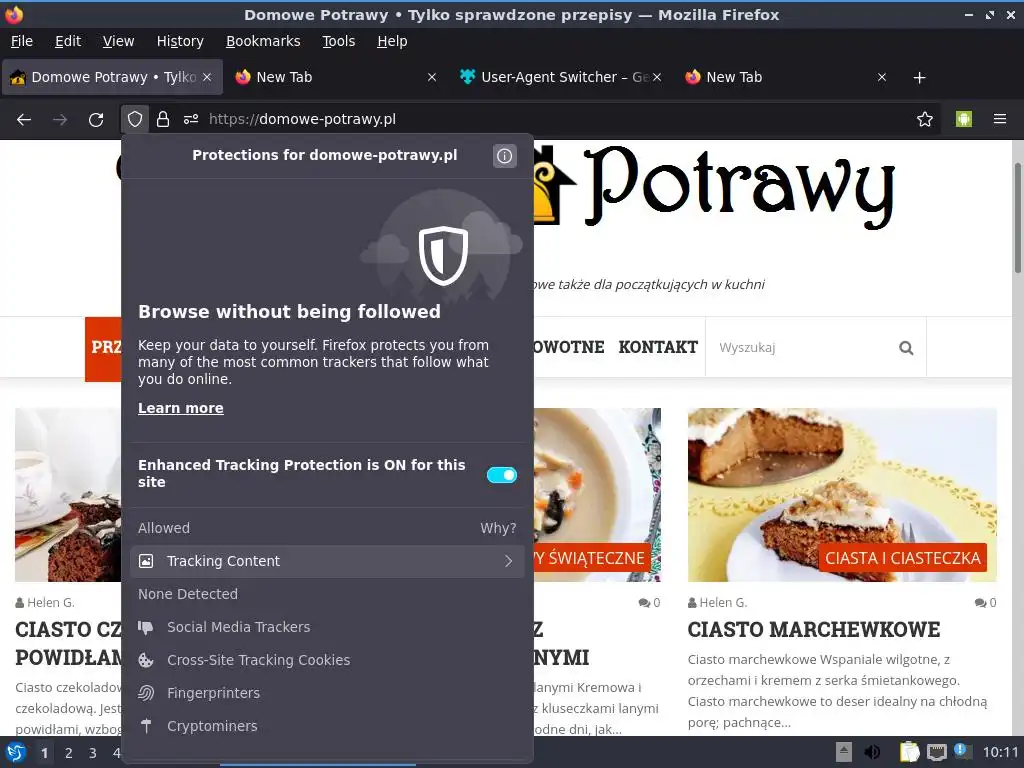This screenshot has height=768, width=1024.
Task: Switch to workspace 2 in taskbar
Action: pyautogui.click(x=69, y=753)
